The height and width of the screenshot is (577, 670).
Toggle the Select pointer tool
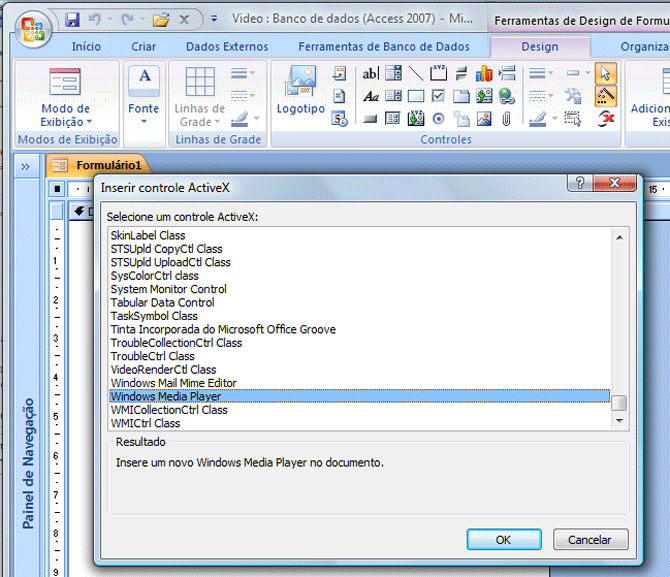[606, 74]
